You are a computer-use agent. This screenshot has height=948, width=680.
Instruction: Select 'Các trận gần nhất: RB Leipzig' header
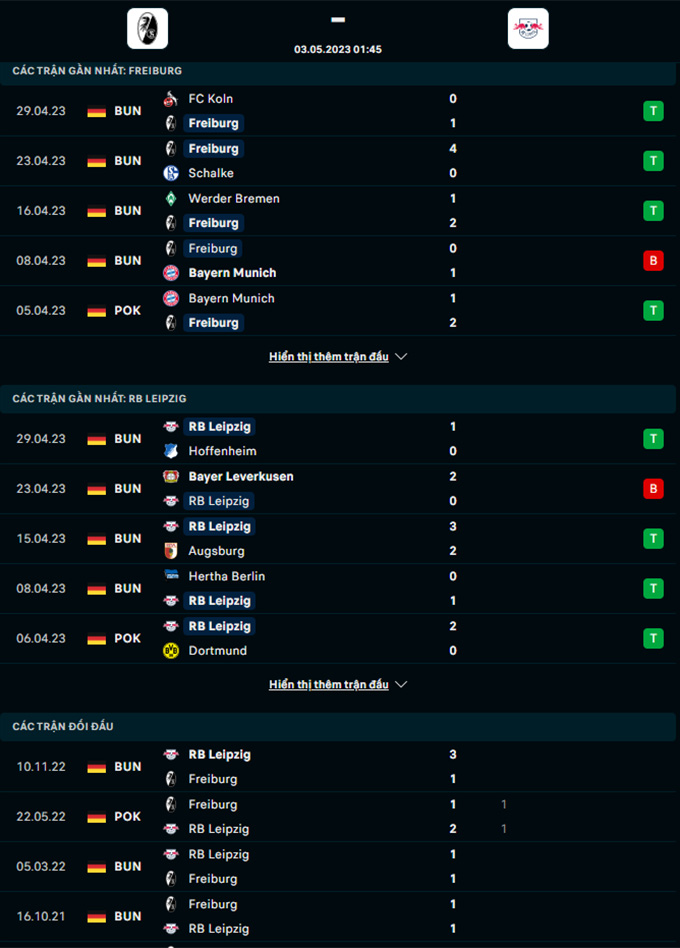point(99,398)
